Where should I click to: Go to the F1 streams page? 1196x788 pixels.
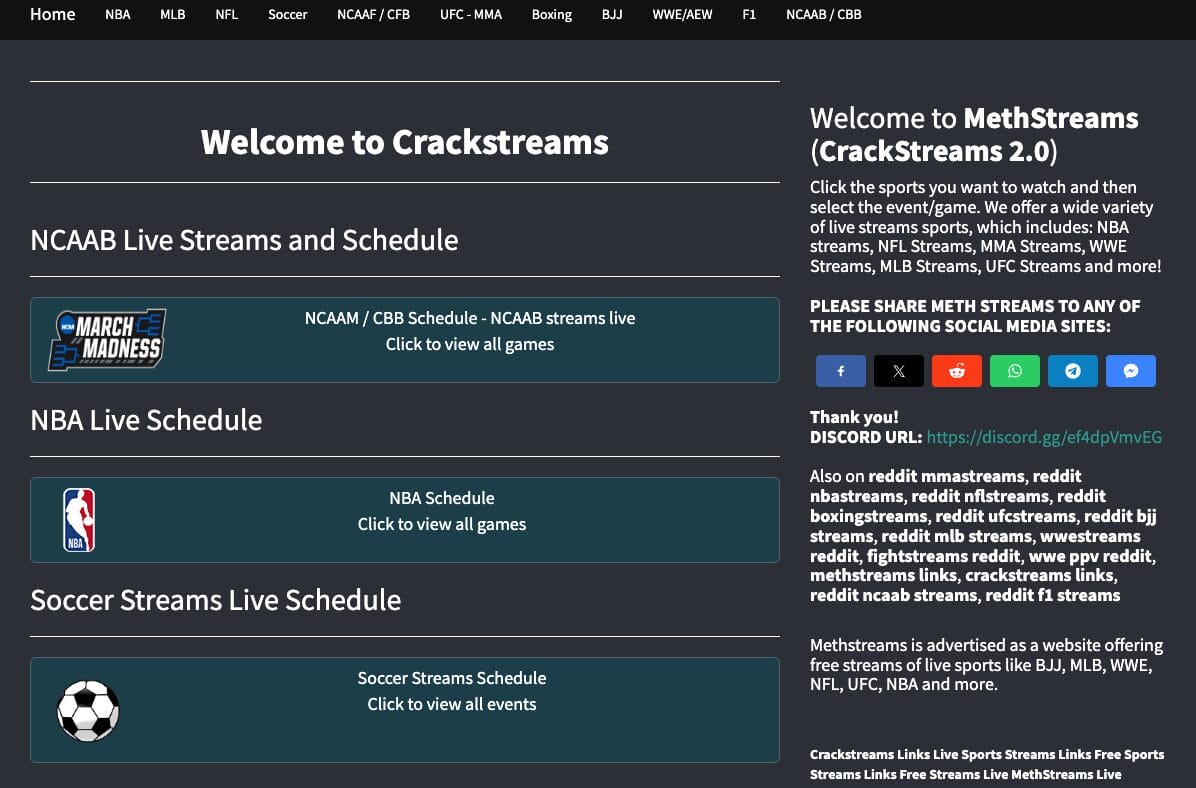(x=749, y=14)
